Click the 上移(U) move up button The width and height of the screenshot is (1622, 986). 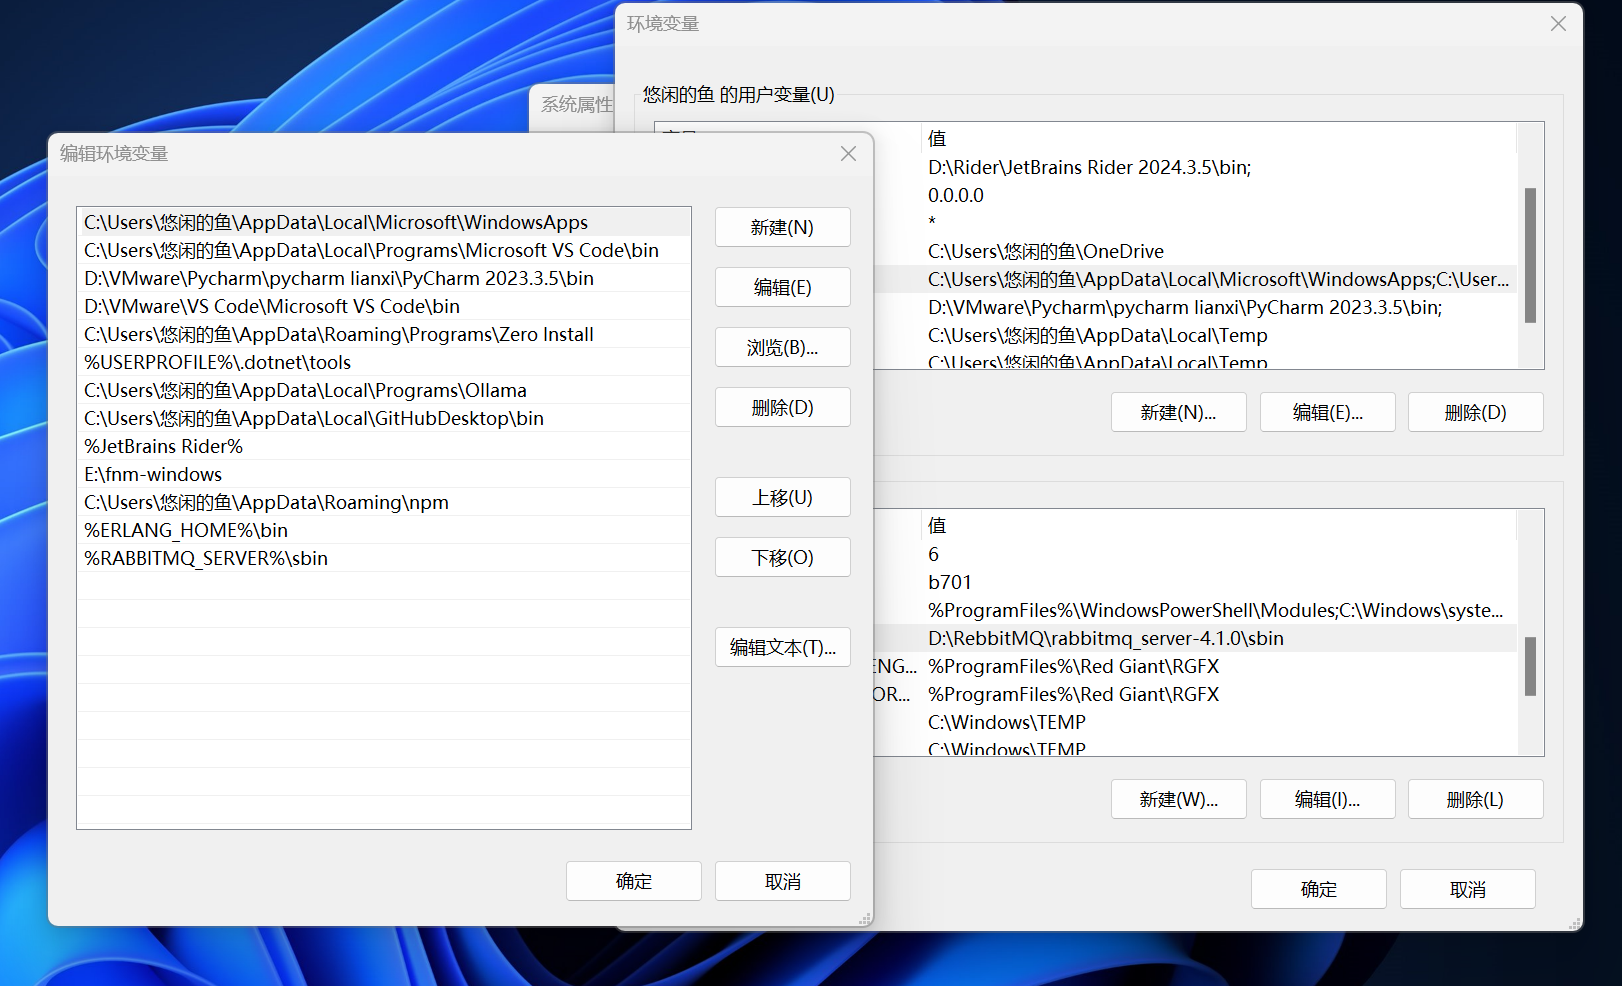coord(782,497)
